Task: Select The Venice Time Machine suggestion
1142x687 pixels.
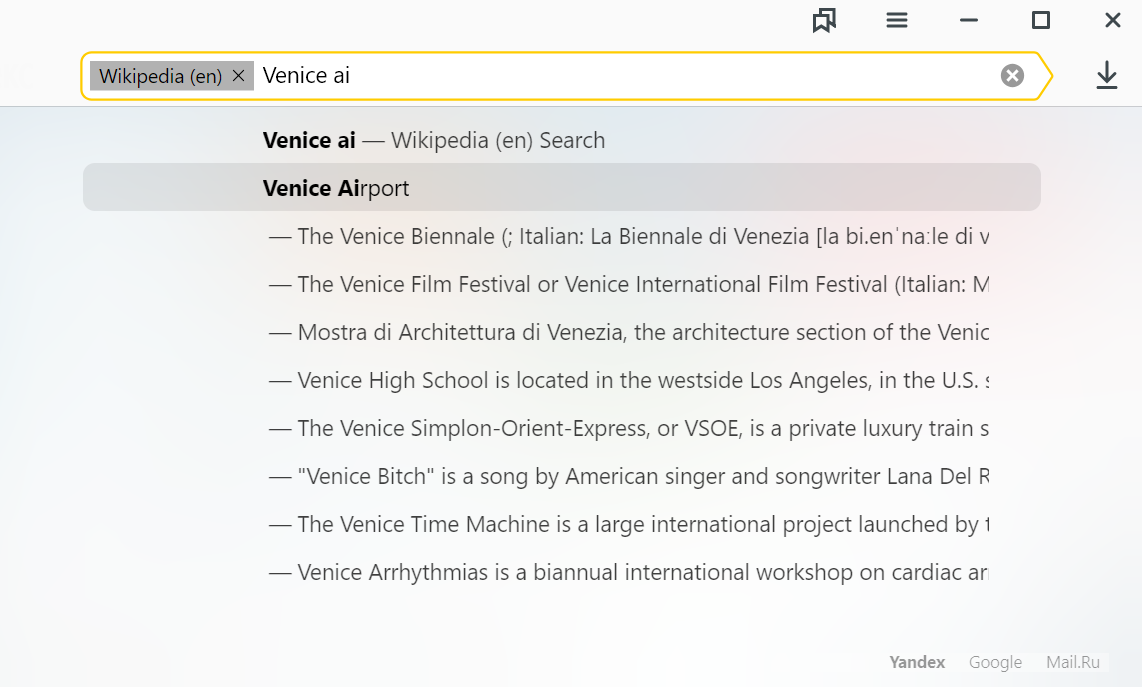Action: coord(562,525)
